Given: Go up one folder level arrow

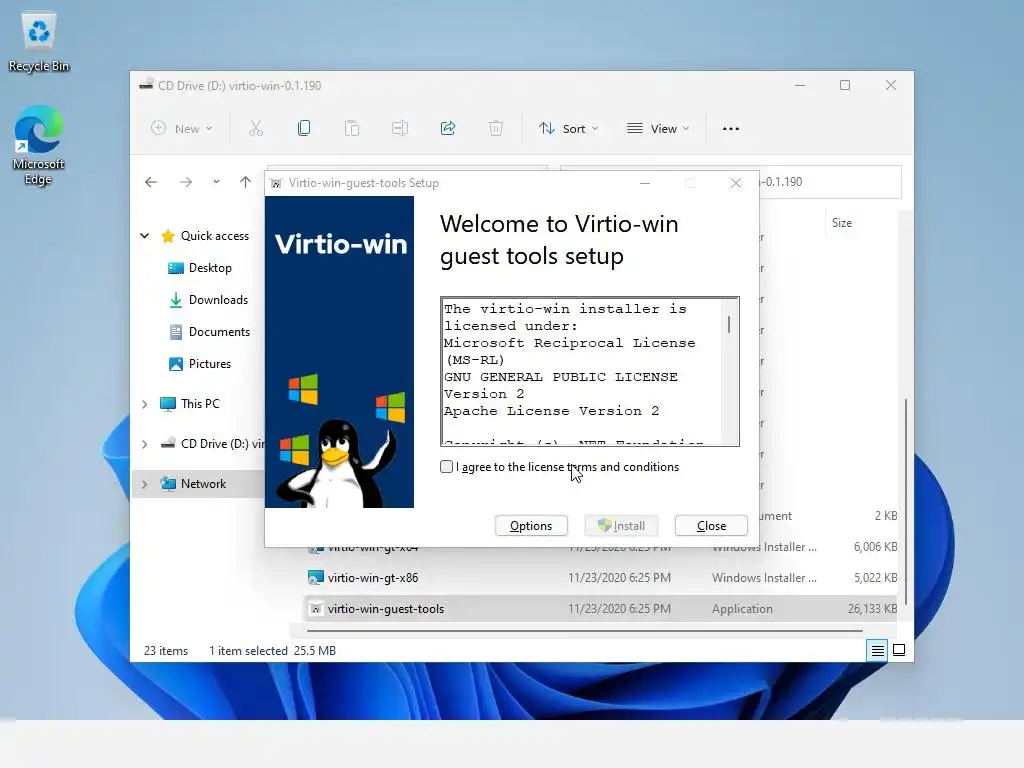Looking at the screenshot, I should pos(245,182).
